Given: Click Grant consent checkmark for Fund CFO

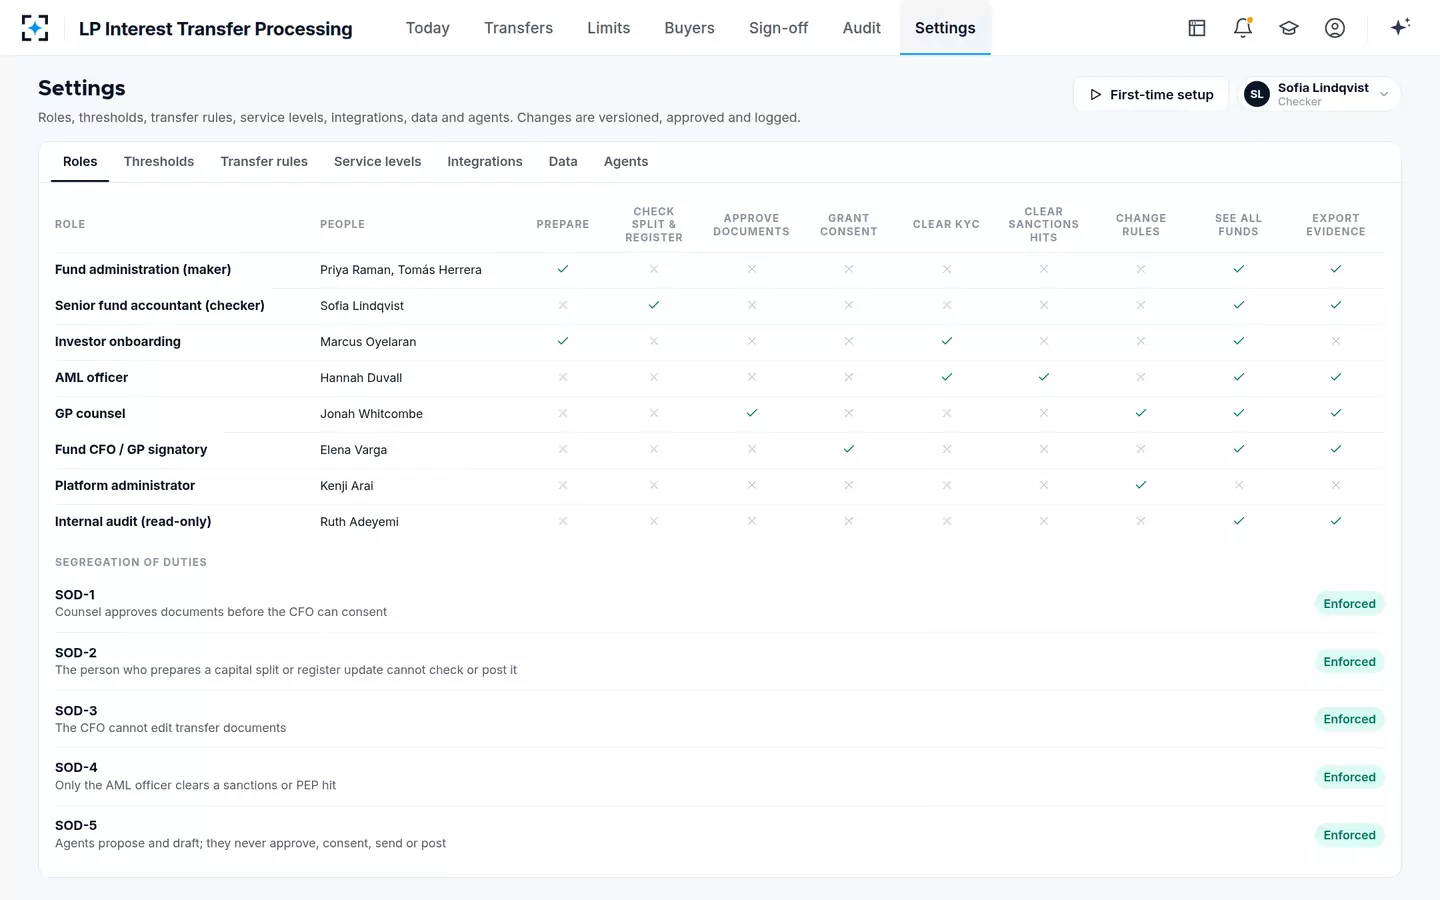Looking at the screenshot, I should click(849, 449).
